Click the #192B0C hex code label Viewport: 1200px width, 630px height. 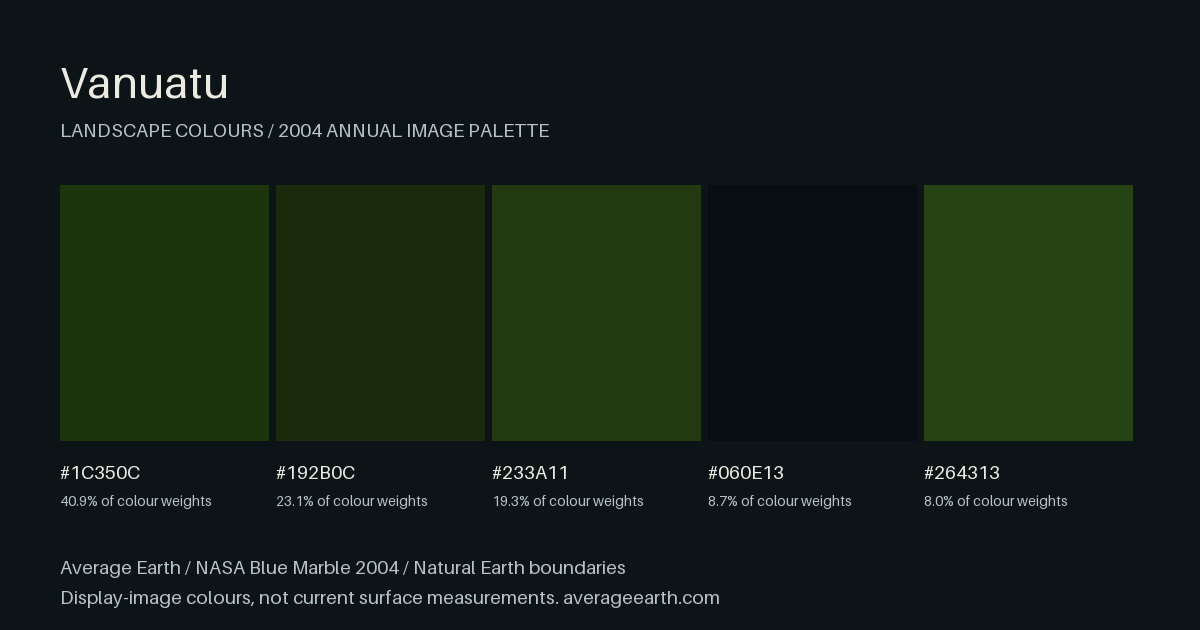tap(316, 473)
